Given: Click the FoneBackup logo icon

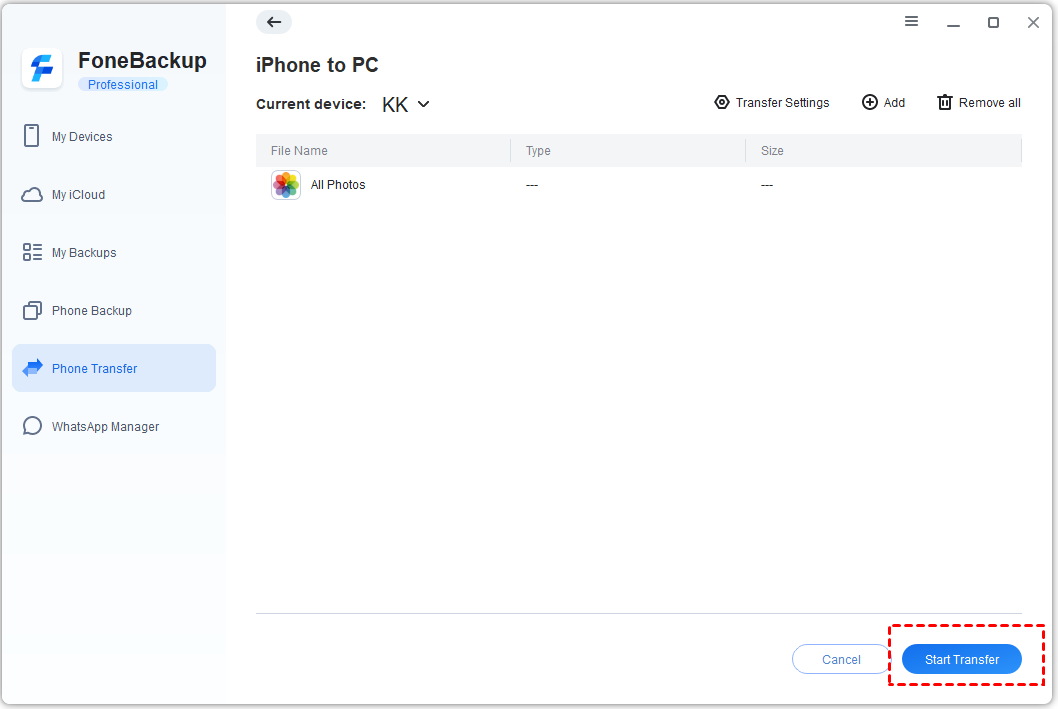Looking at the screenshot, I should [42, 69].
